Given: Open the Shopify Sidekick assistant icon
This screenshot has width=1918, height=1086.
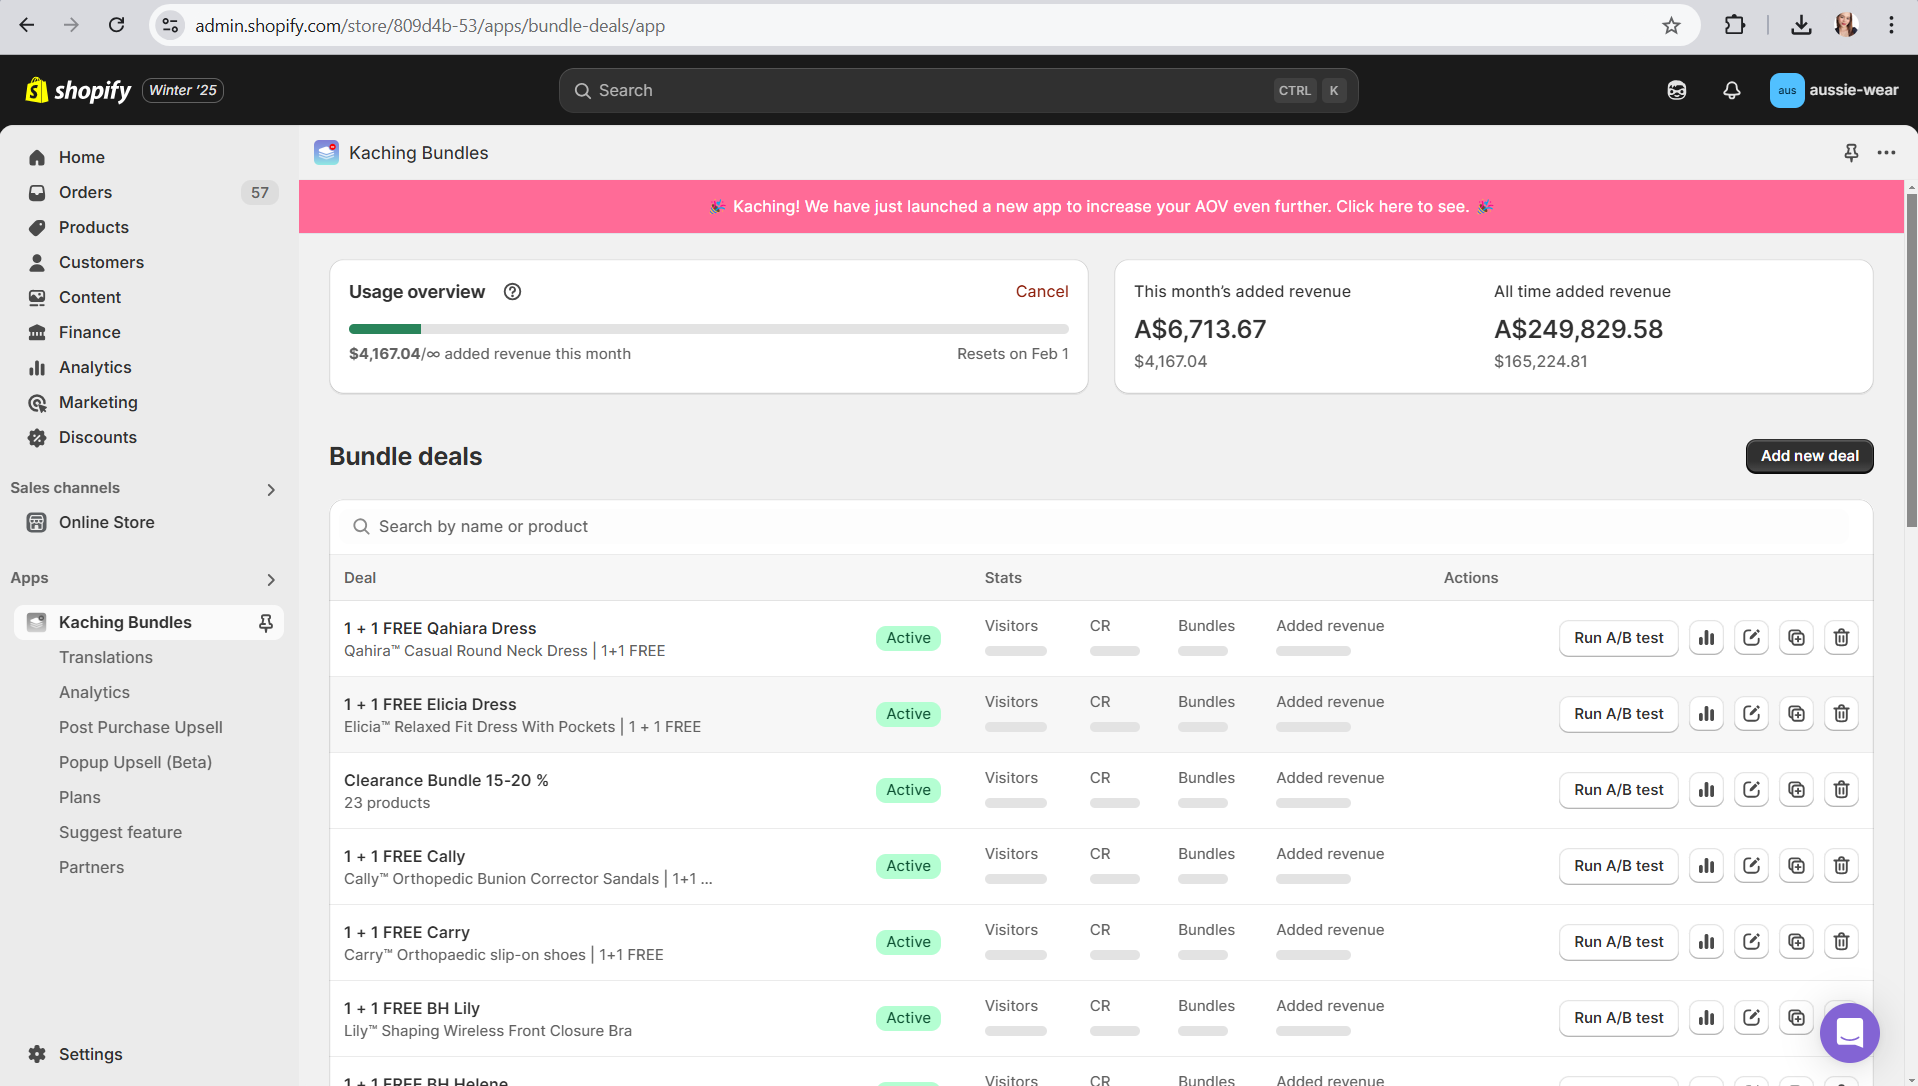Looking at the screenshot, I should pyautogui.click(x=1677, y=91).
